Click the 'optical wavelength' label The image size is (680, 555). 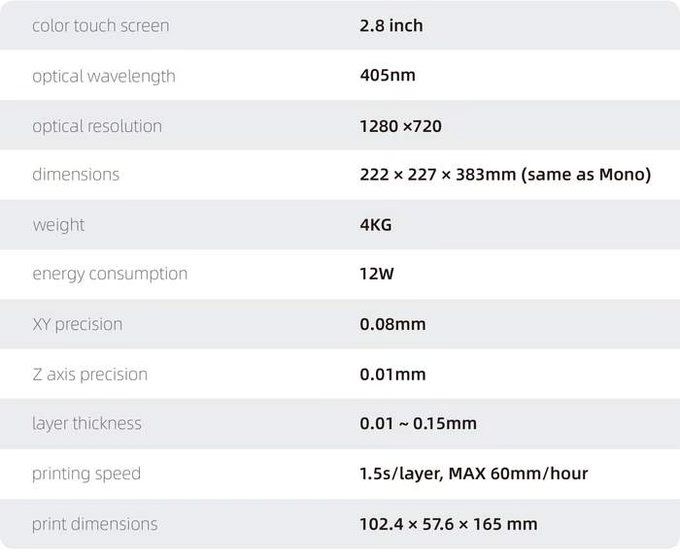point(104,76)
